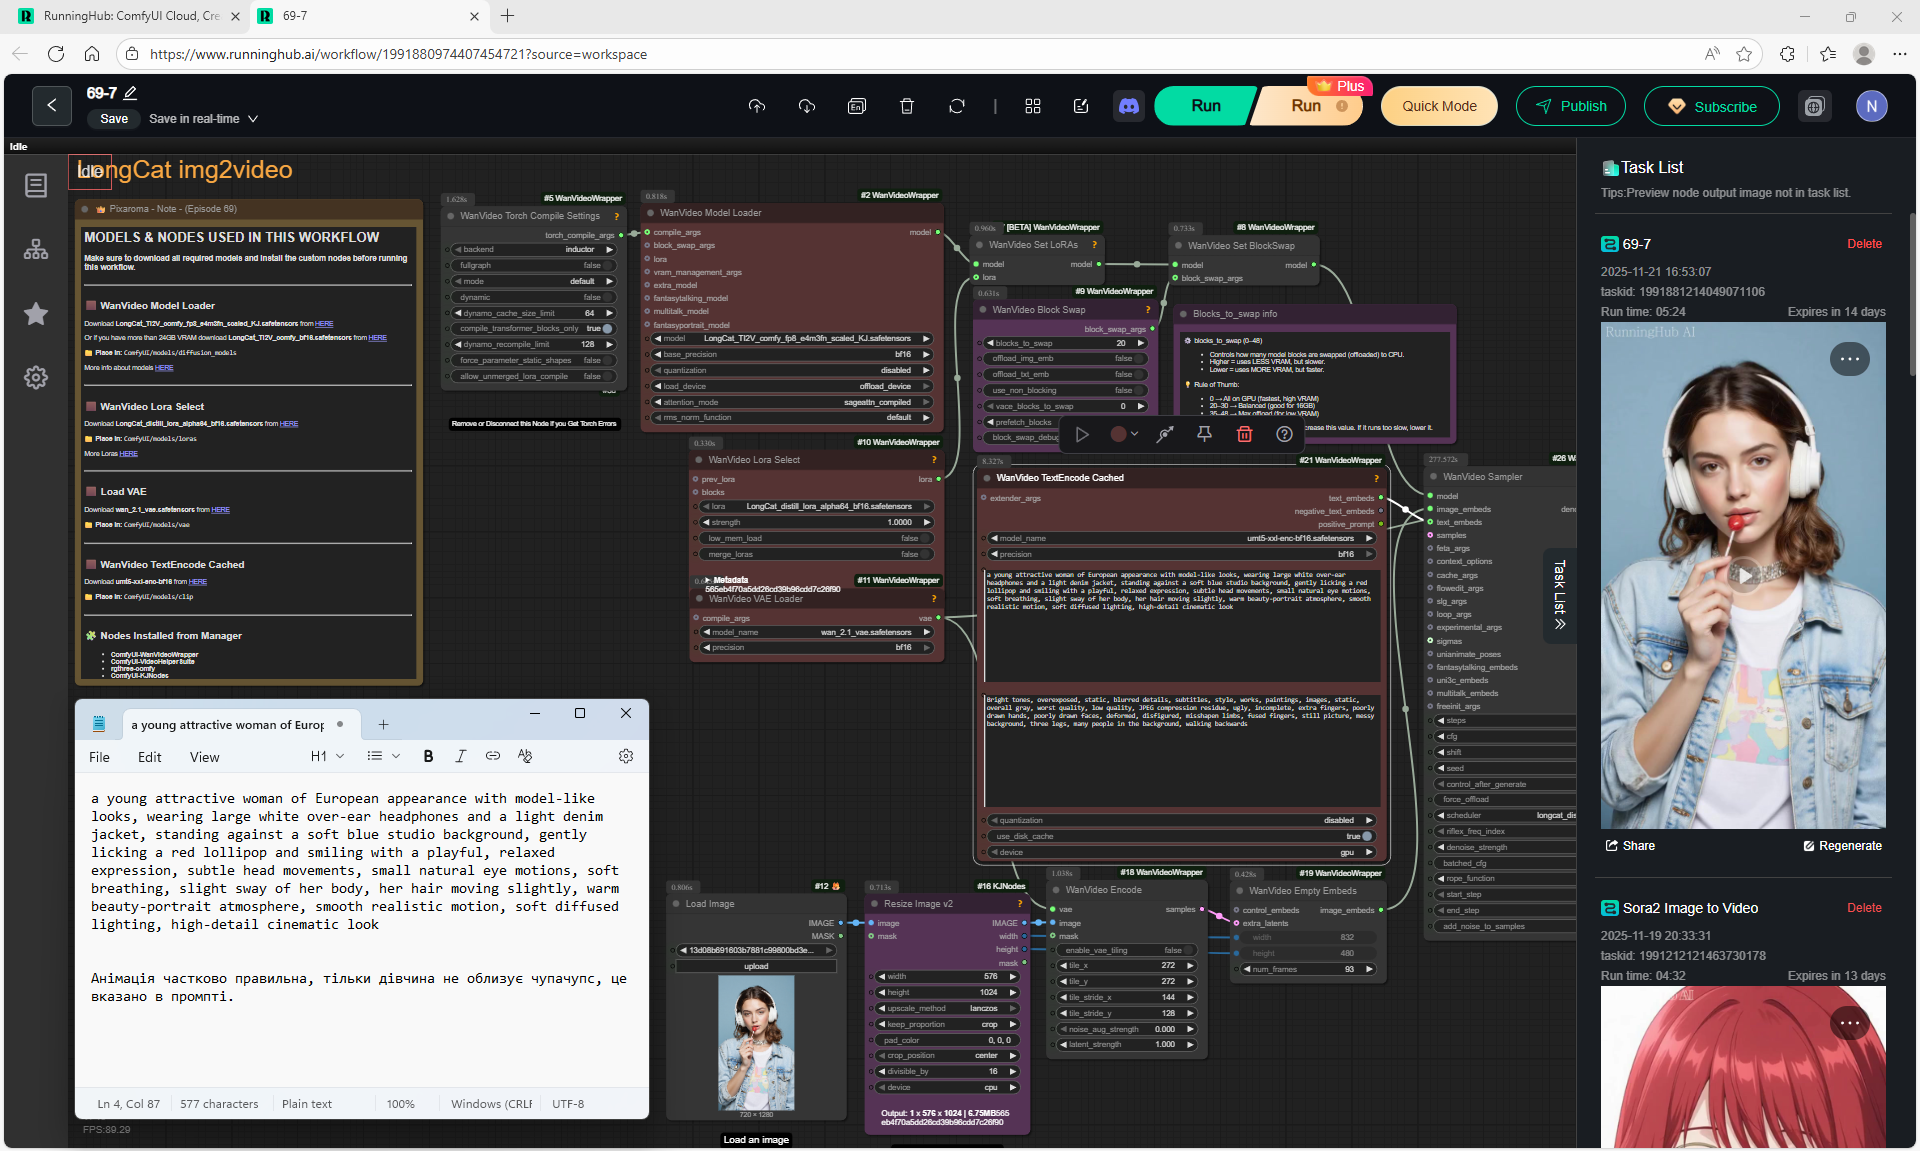Open the View menu in Notepad

[x=204, y=757]
